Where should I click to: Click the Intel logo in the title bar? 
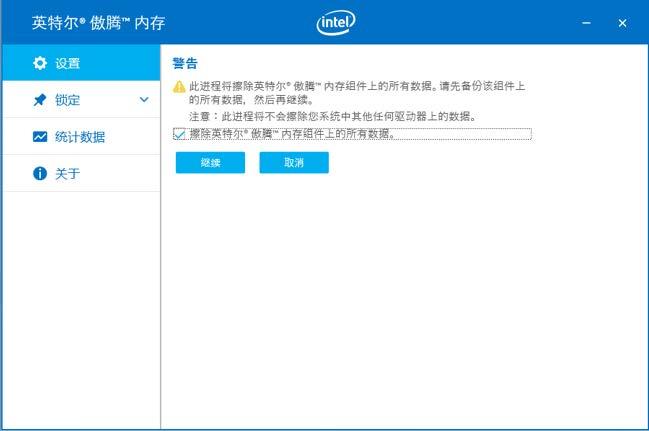tap(336, 22)
